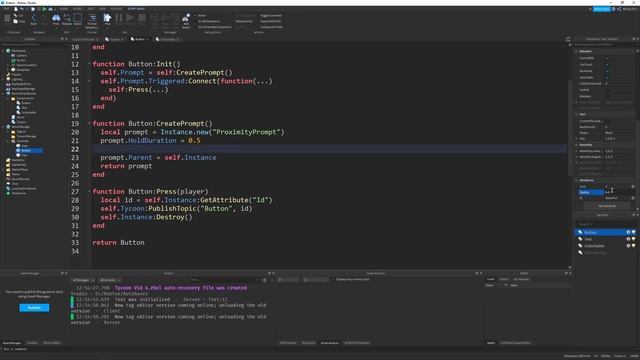Click the Add Watch icon

[186, 18]
